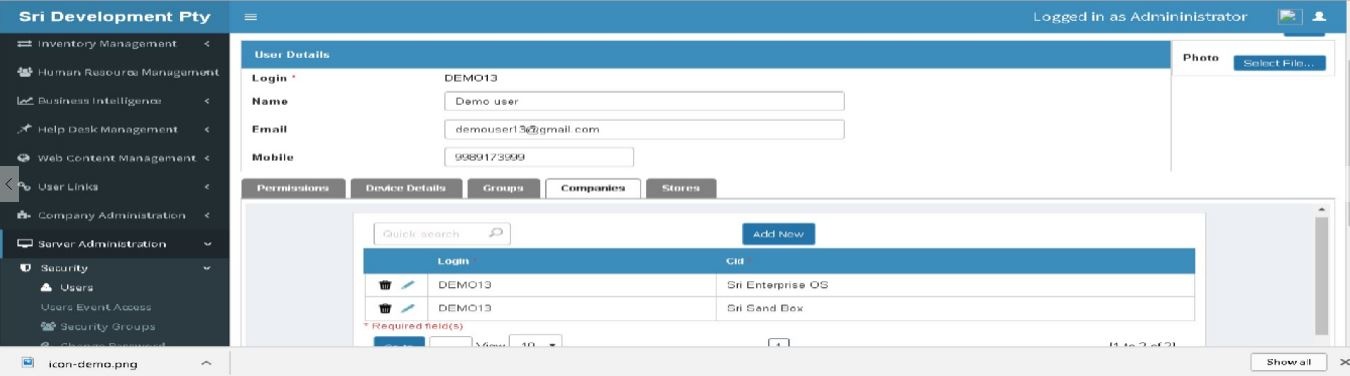
Task: Click DEMO13 login in Sri Enterprise OS row
Action: (465, 285)
